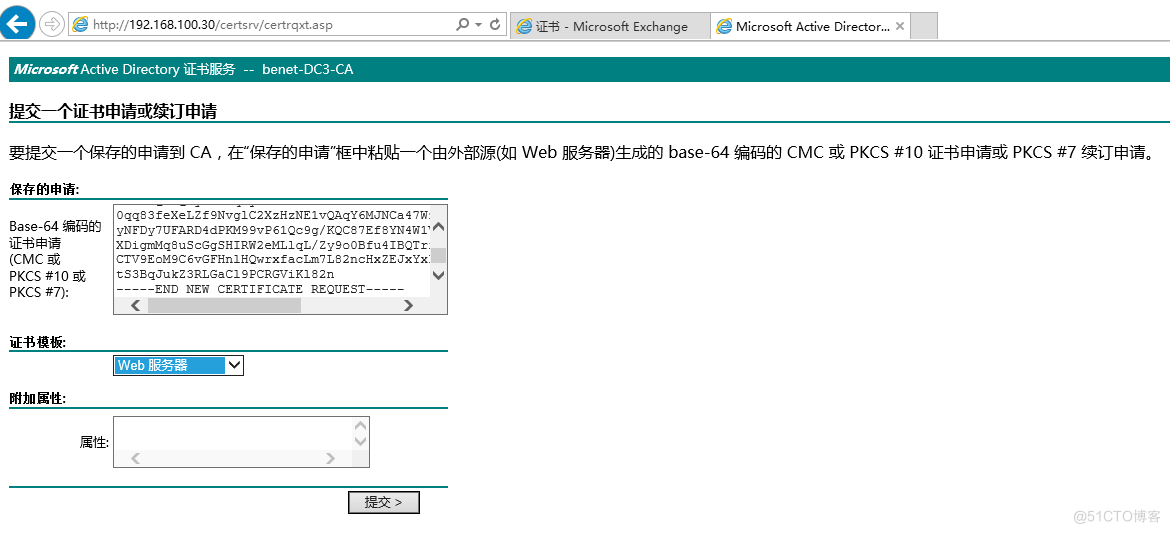1170x533 pixels.
Task: Close the Microsoft Active Directory tab
Action: click(x=900, y=26)
